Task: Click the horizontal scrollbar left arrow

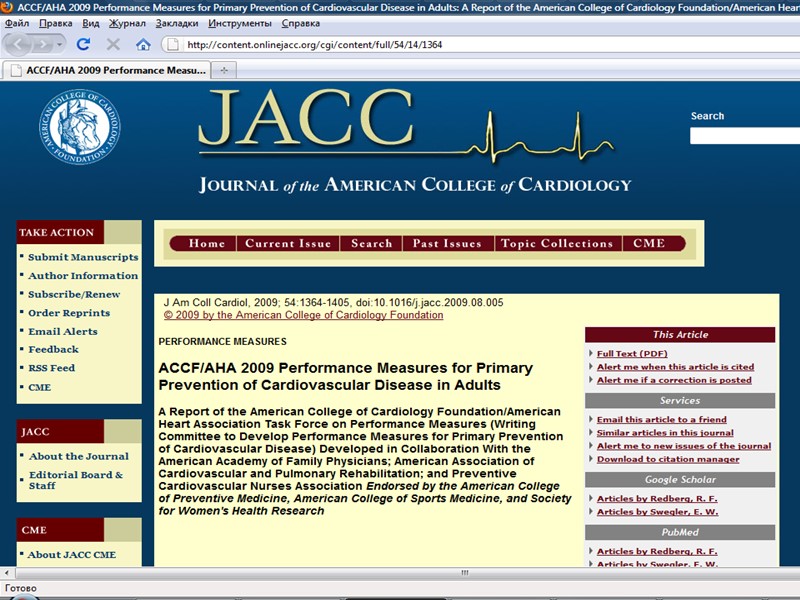Action: point(6,572)
